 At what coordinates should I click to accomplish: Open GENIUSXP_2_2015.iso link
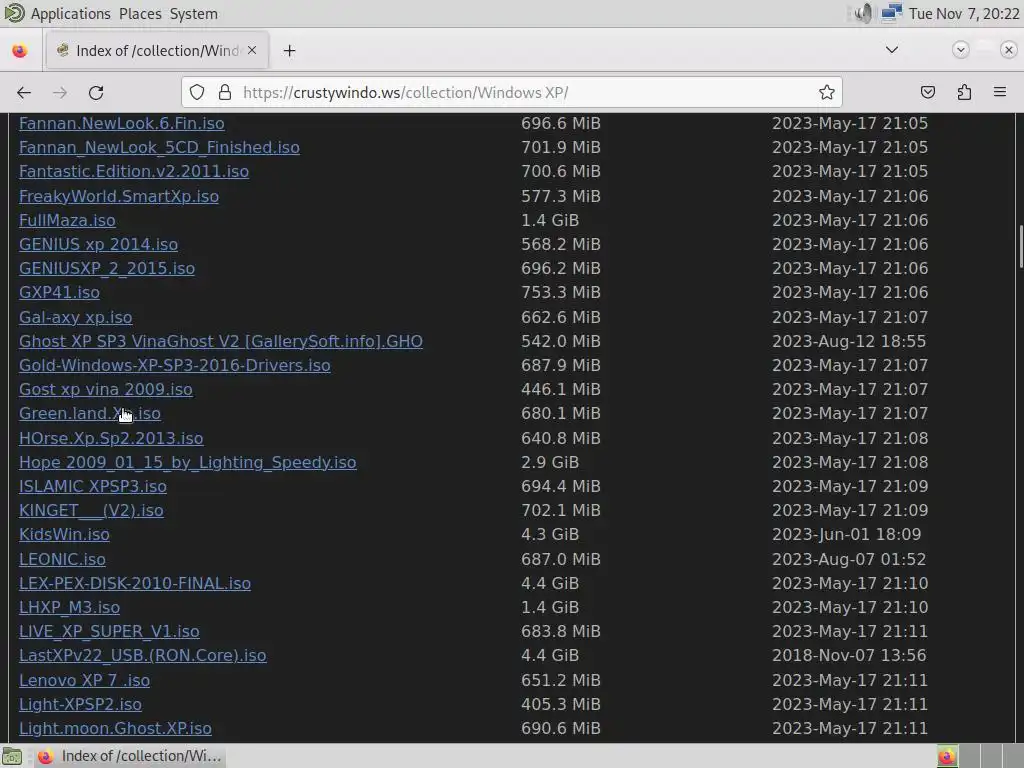(107, 268)
